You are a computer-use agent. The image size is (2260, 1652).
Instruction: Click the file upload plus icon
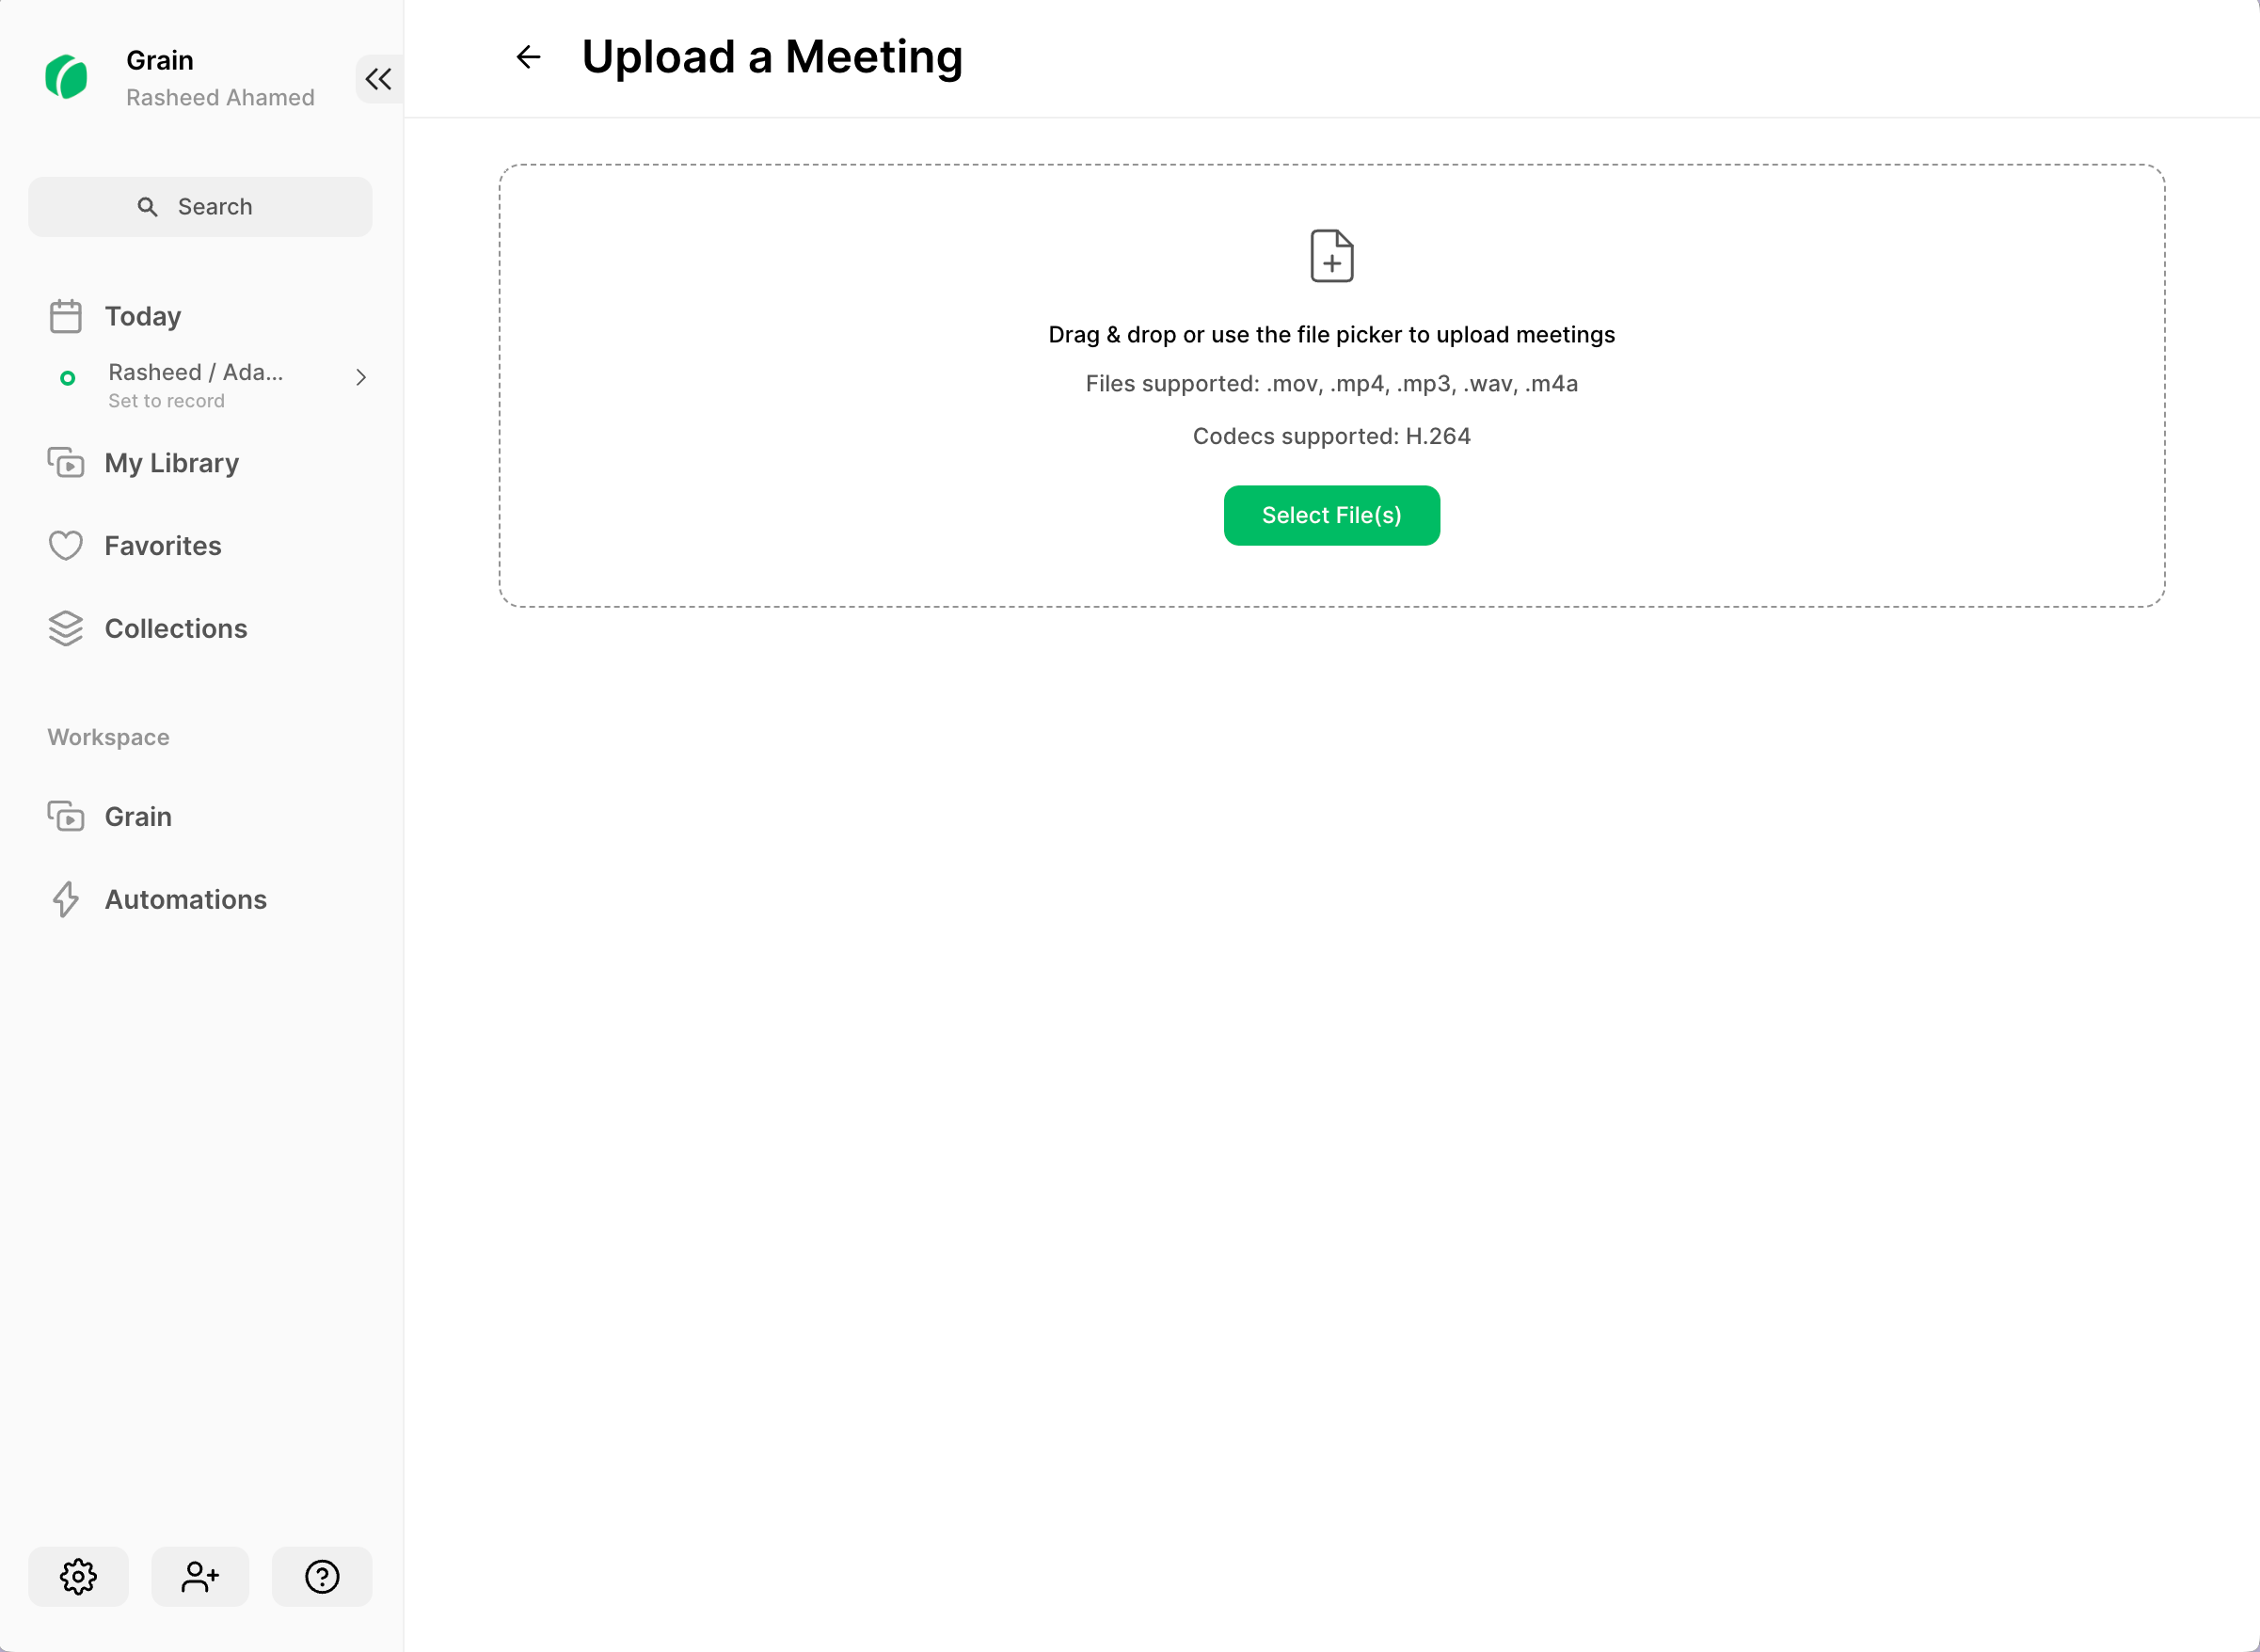pos(1331,256)
